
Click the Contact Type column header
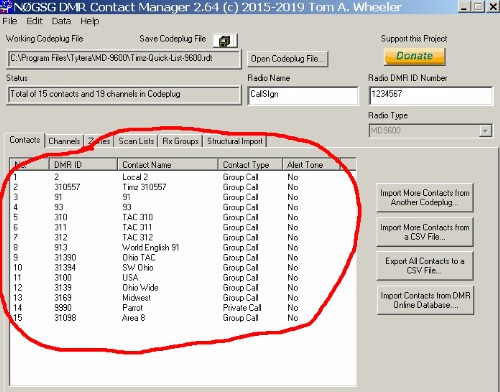click(250, 165)
